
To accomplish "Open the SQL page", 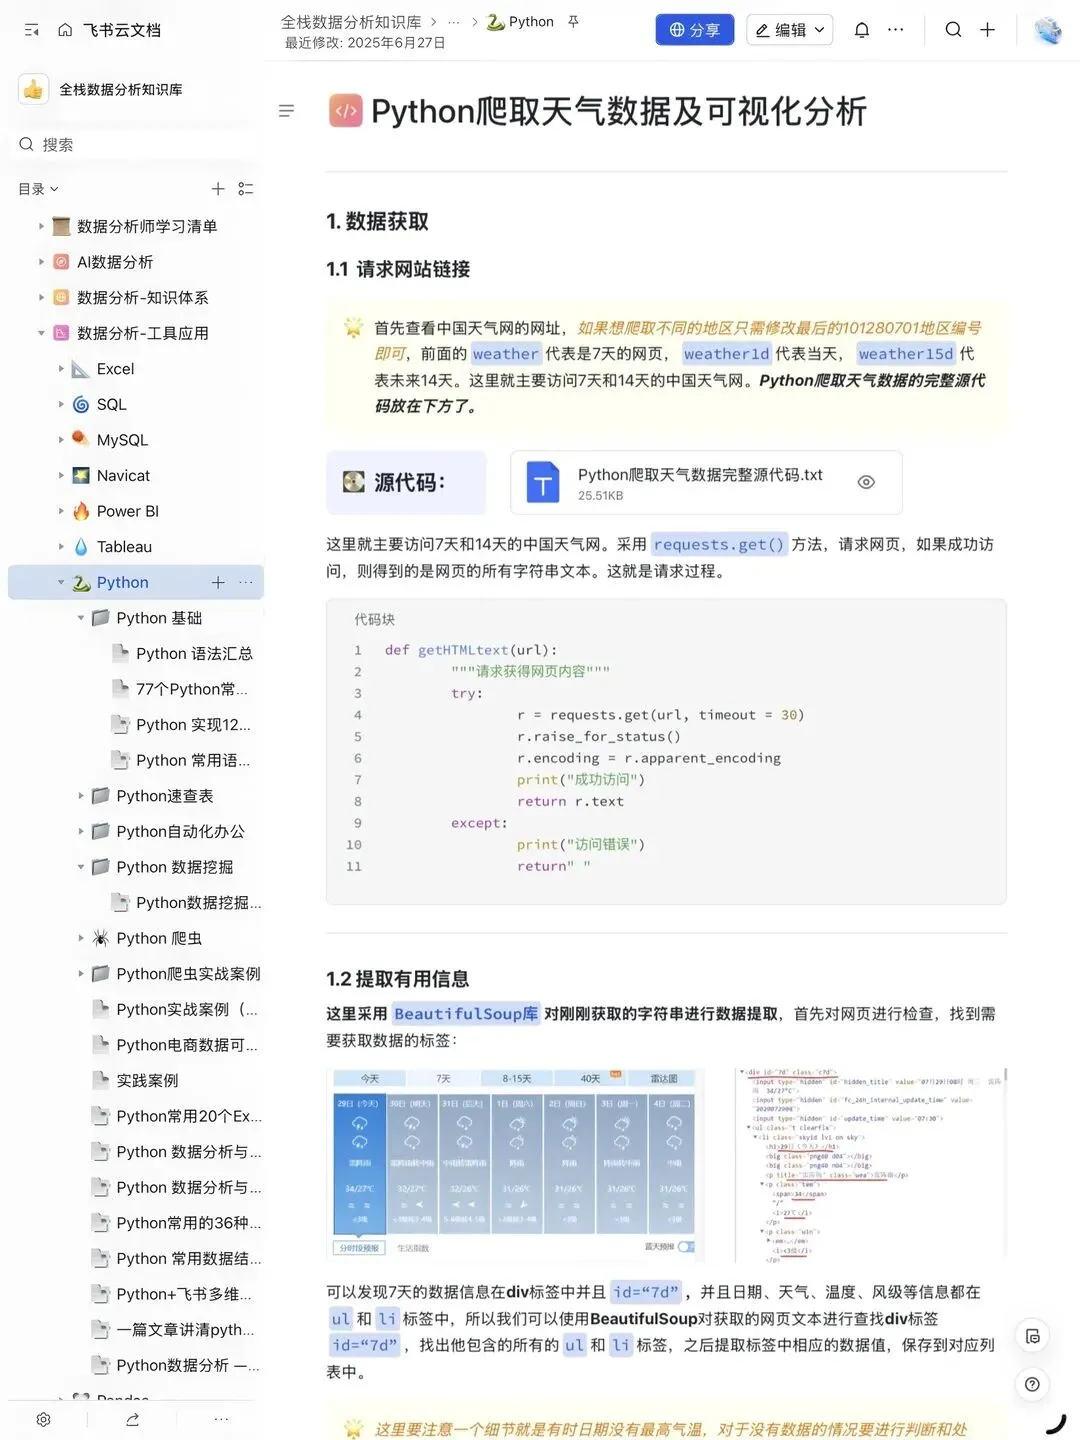I will (x=111, y=404).
